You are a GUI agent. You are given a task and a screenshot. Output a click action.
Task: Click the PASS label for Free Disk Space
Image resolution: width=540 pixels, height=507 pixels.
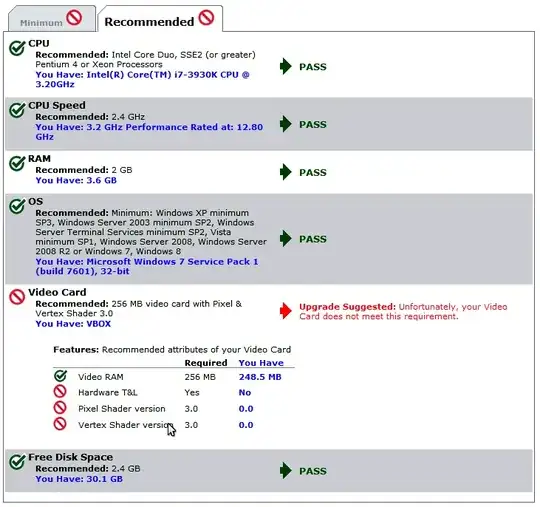click(313, 471)
